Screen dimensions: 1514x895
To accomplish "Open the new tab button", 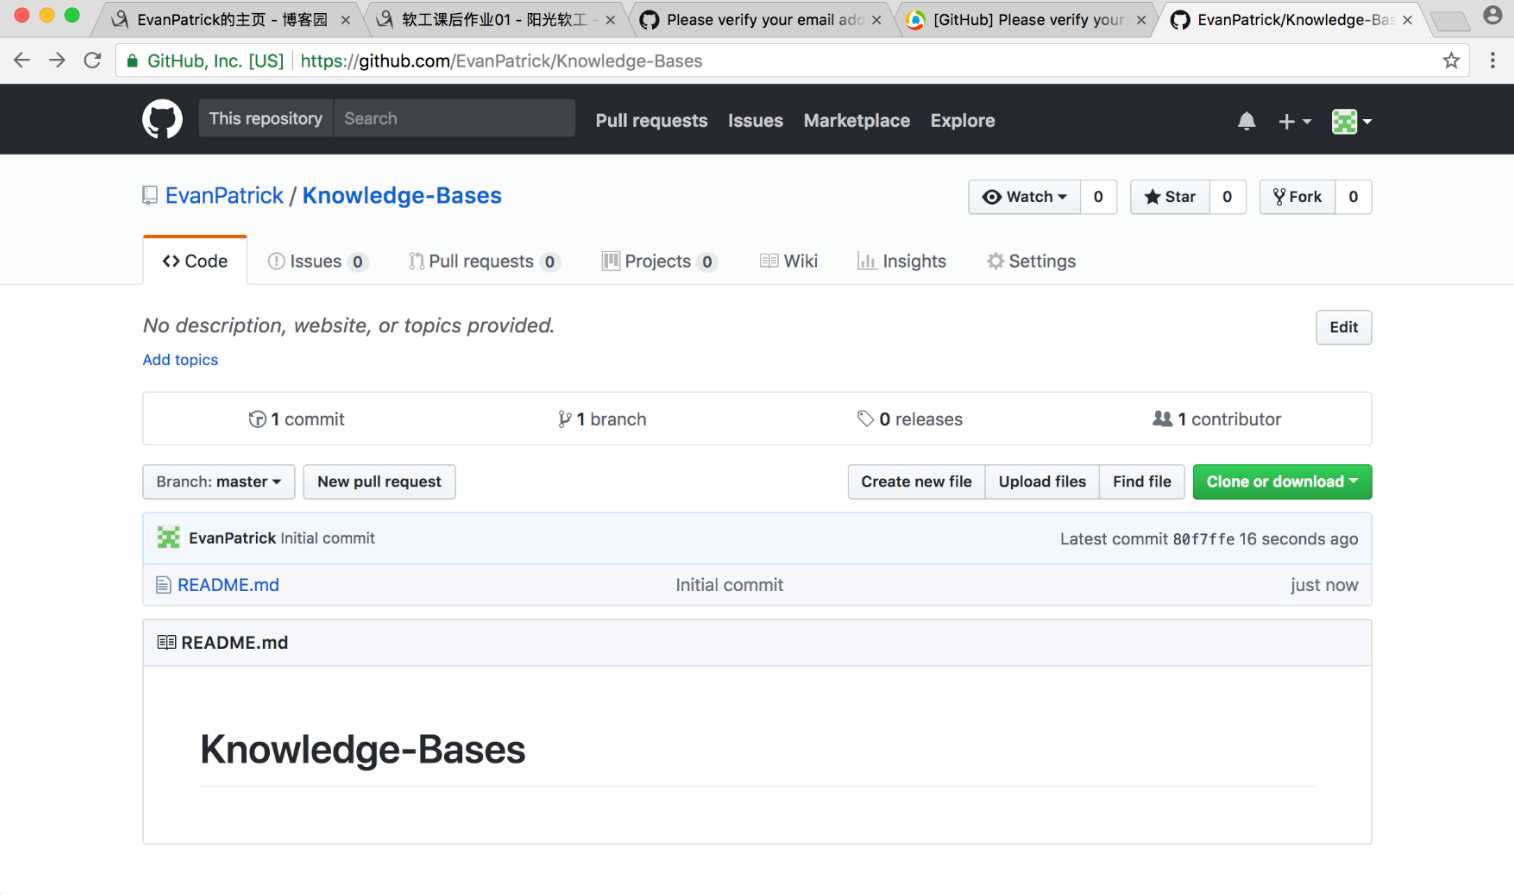I will coord(1449,20).
